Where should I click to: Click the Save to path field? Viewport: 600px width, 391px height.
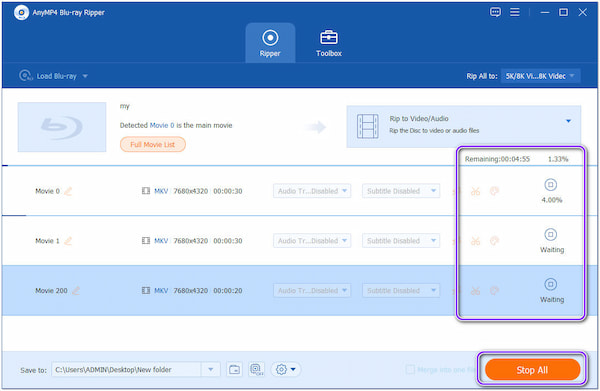point(127,370)
